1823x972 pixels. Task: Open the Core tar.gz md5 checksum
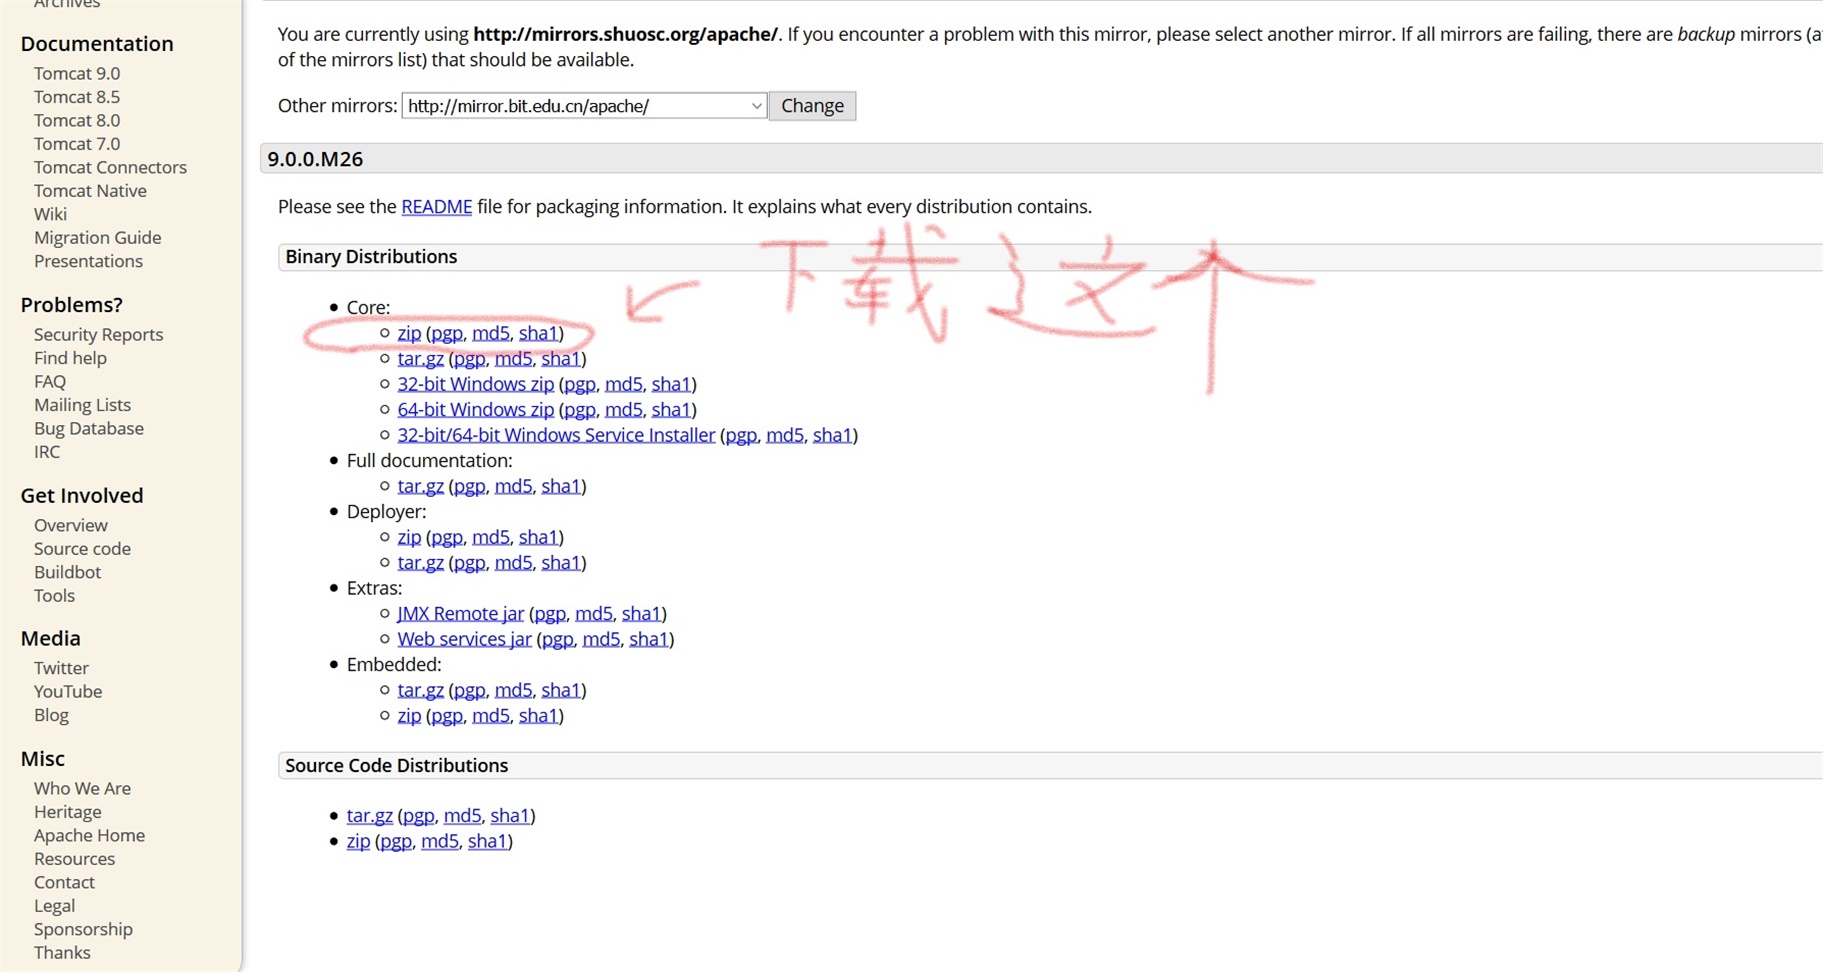pos(513,359)
